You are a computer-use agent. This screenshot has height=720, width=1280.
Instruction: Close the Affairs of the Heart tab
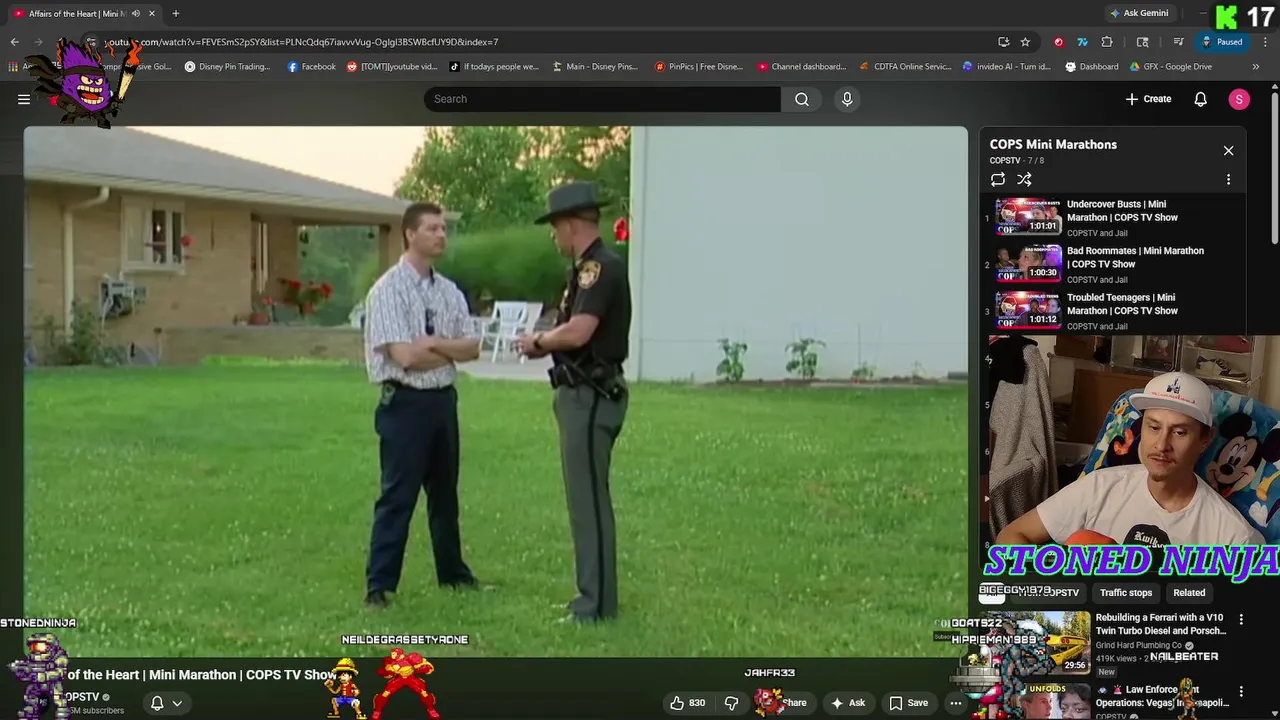pyautogui.click(x=152, y=14)
